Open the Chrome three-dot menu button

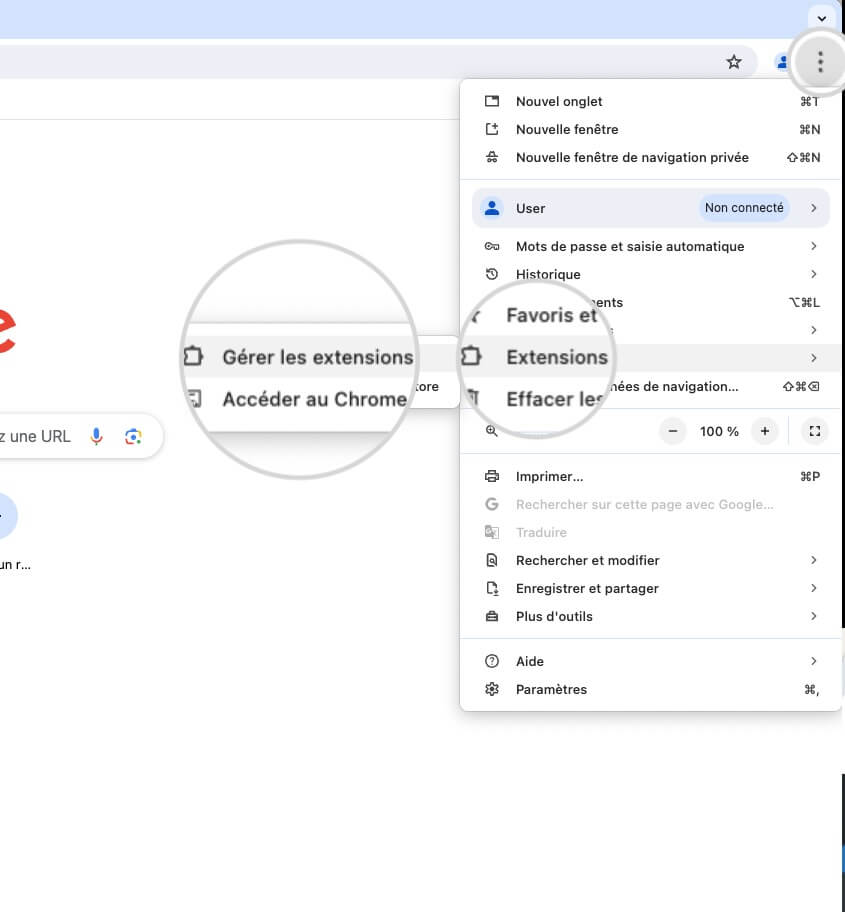point(820,62)
